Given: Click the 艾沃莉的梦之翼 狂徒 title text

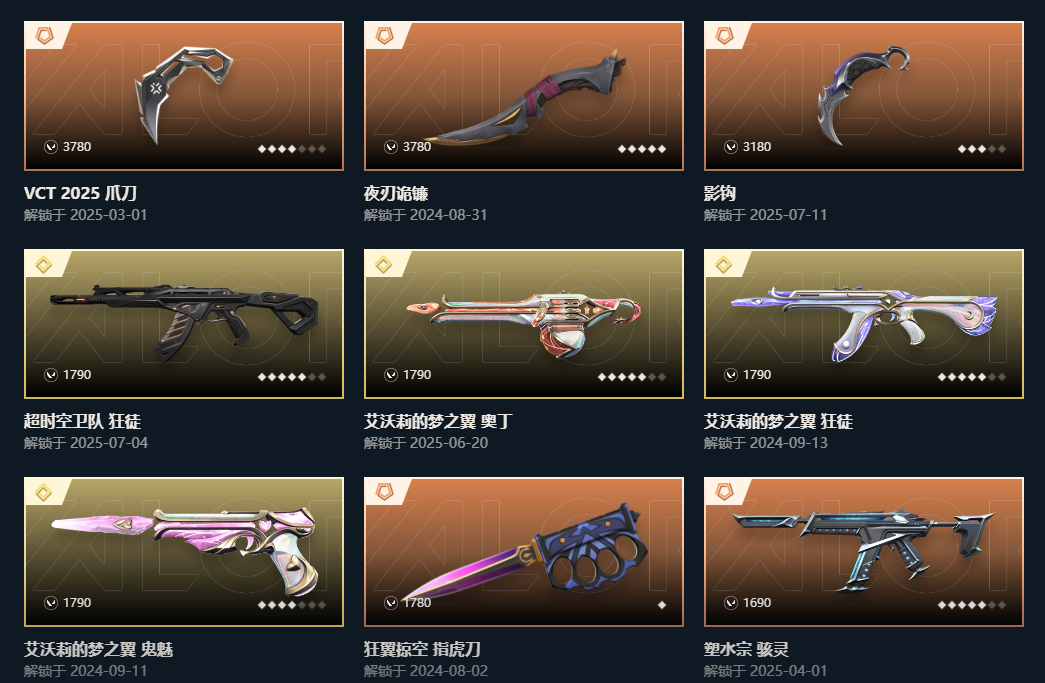Looking at the screenshot, I should point(778,421).
